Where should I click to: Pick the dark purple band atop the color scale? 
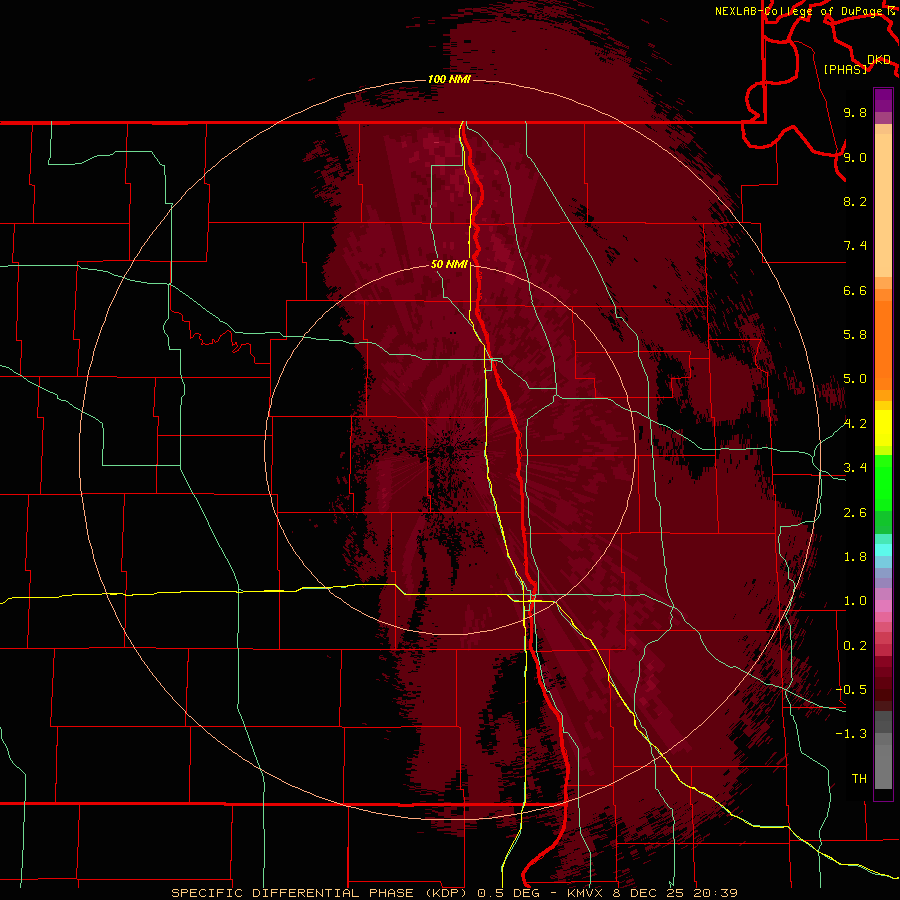pos(883,100)
